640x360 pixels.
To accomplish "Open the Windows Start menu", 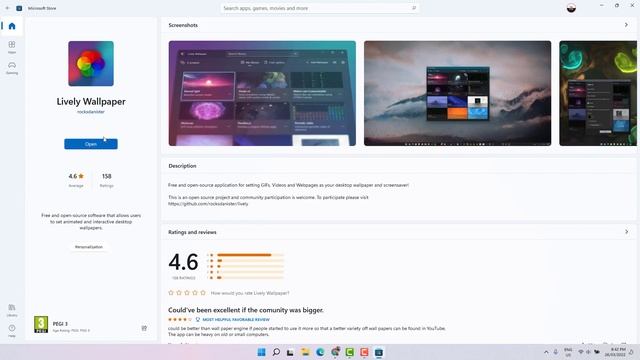I will (x=261, y=352).
